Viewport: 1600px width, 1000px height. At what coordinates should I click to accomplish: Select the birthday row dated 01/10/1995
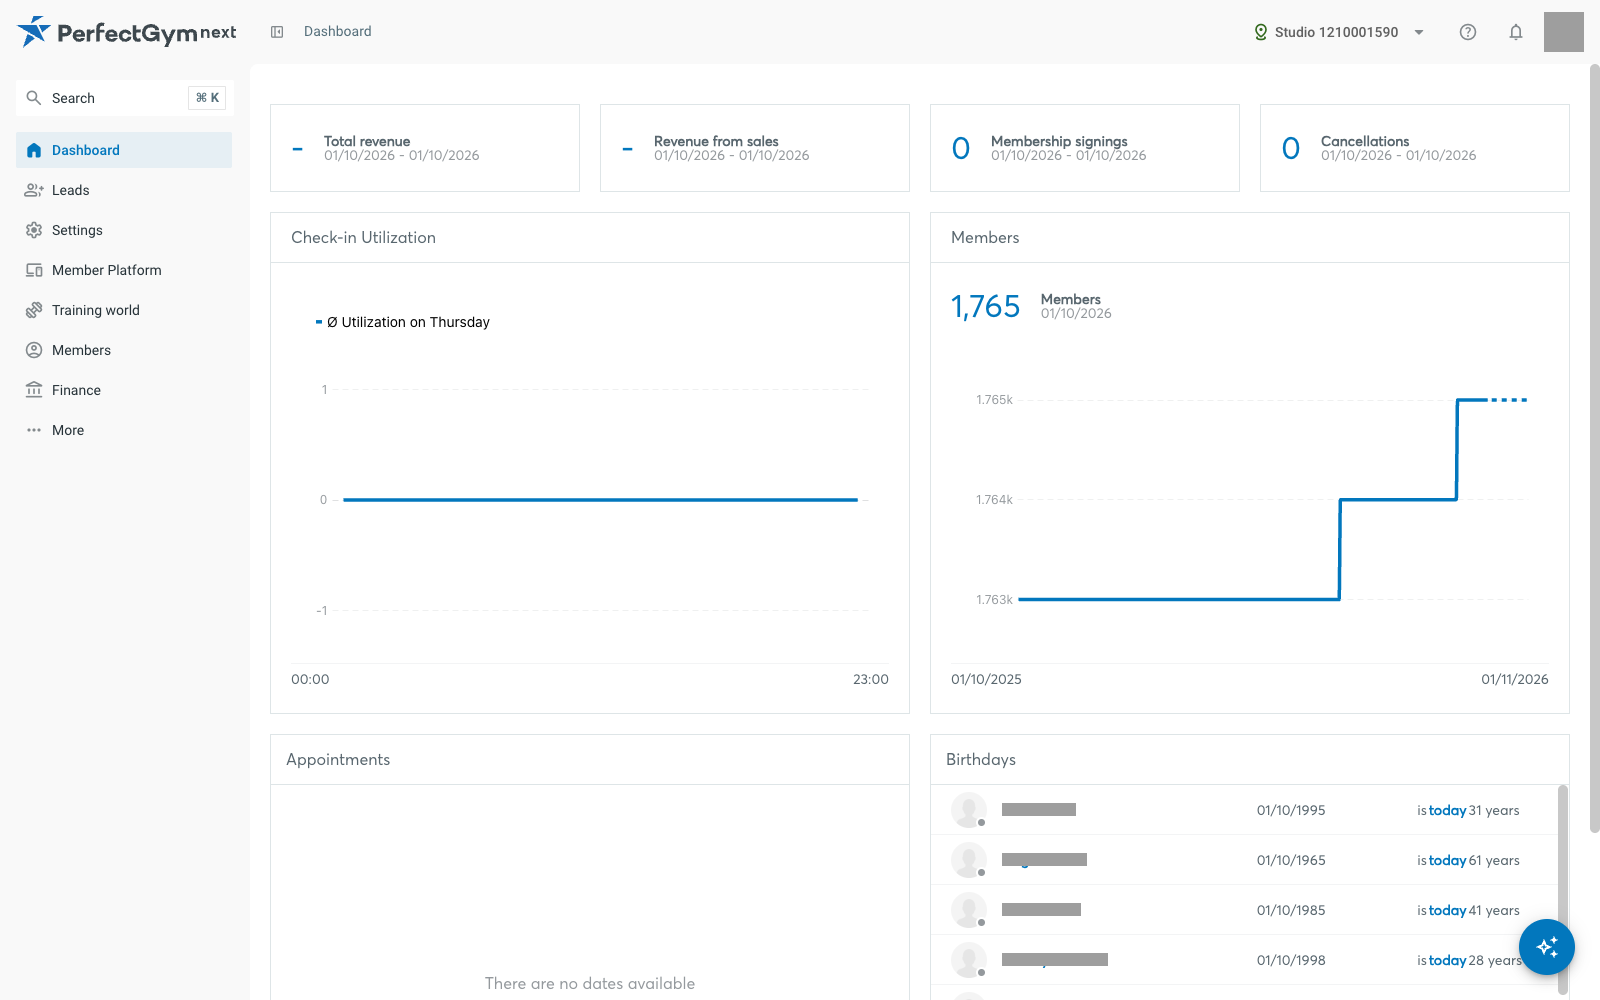[x=1244, y=810]
